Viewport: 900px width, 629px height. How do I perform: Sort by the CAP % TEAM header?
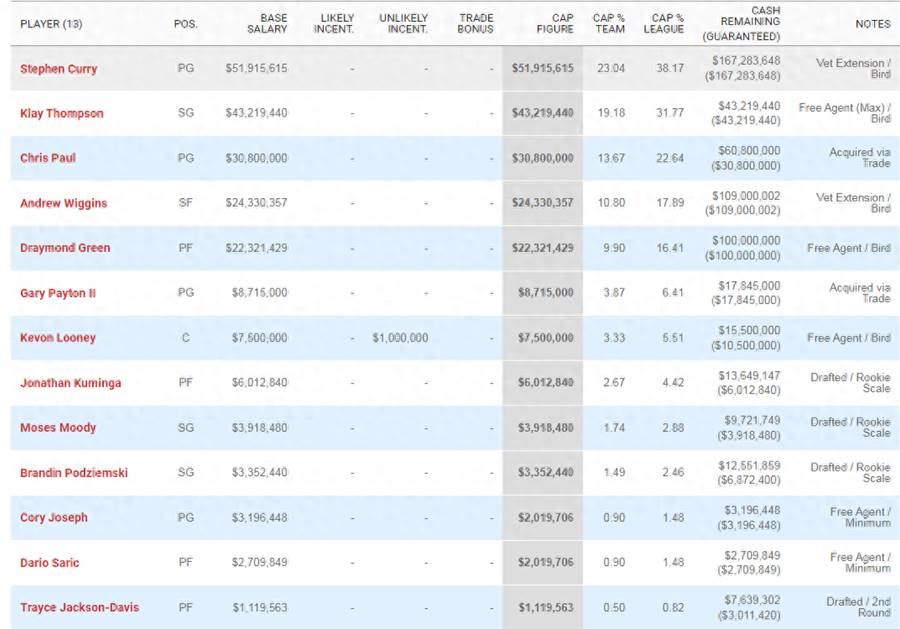(609, 24)
